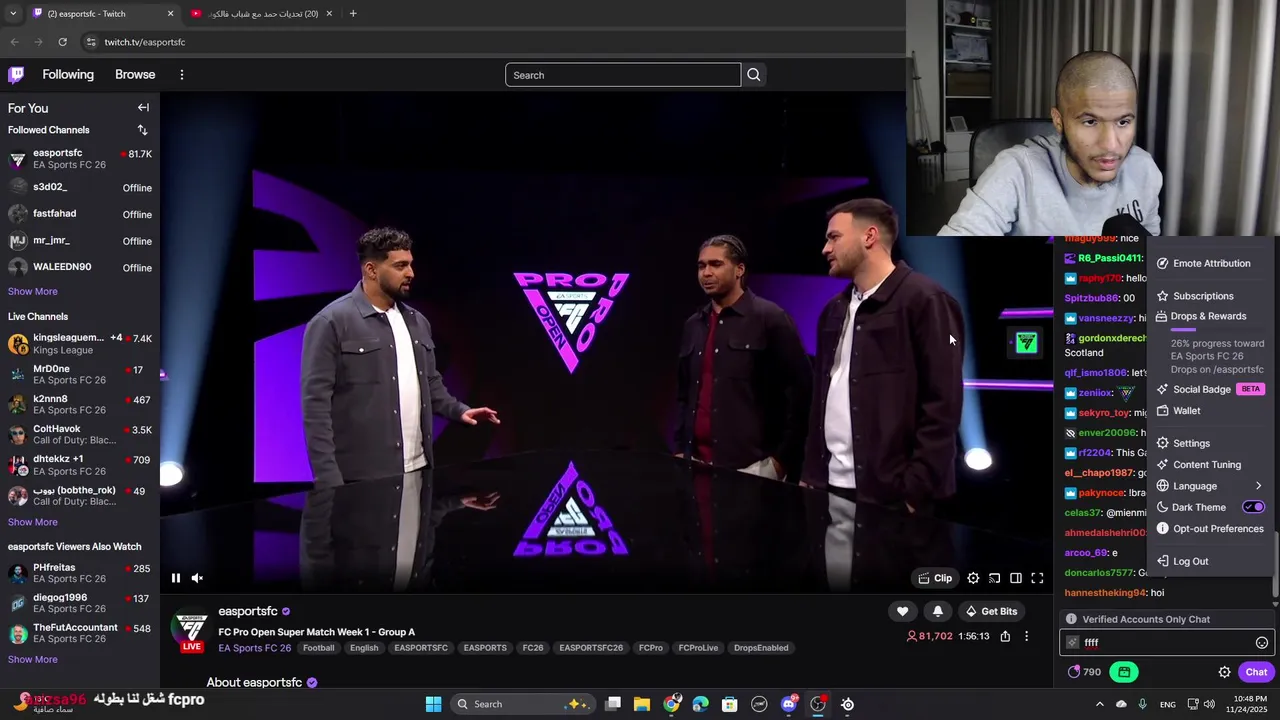This screenshot has width=1280, height=720.
Task: View site information icon in address bar
Action: 91,42
